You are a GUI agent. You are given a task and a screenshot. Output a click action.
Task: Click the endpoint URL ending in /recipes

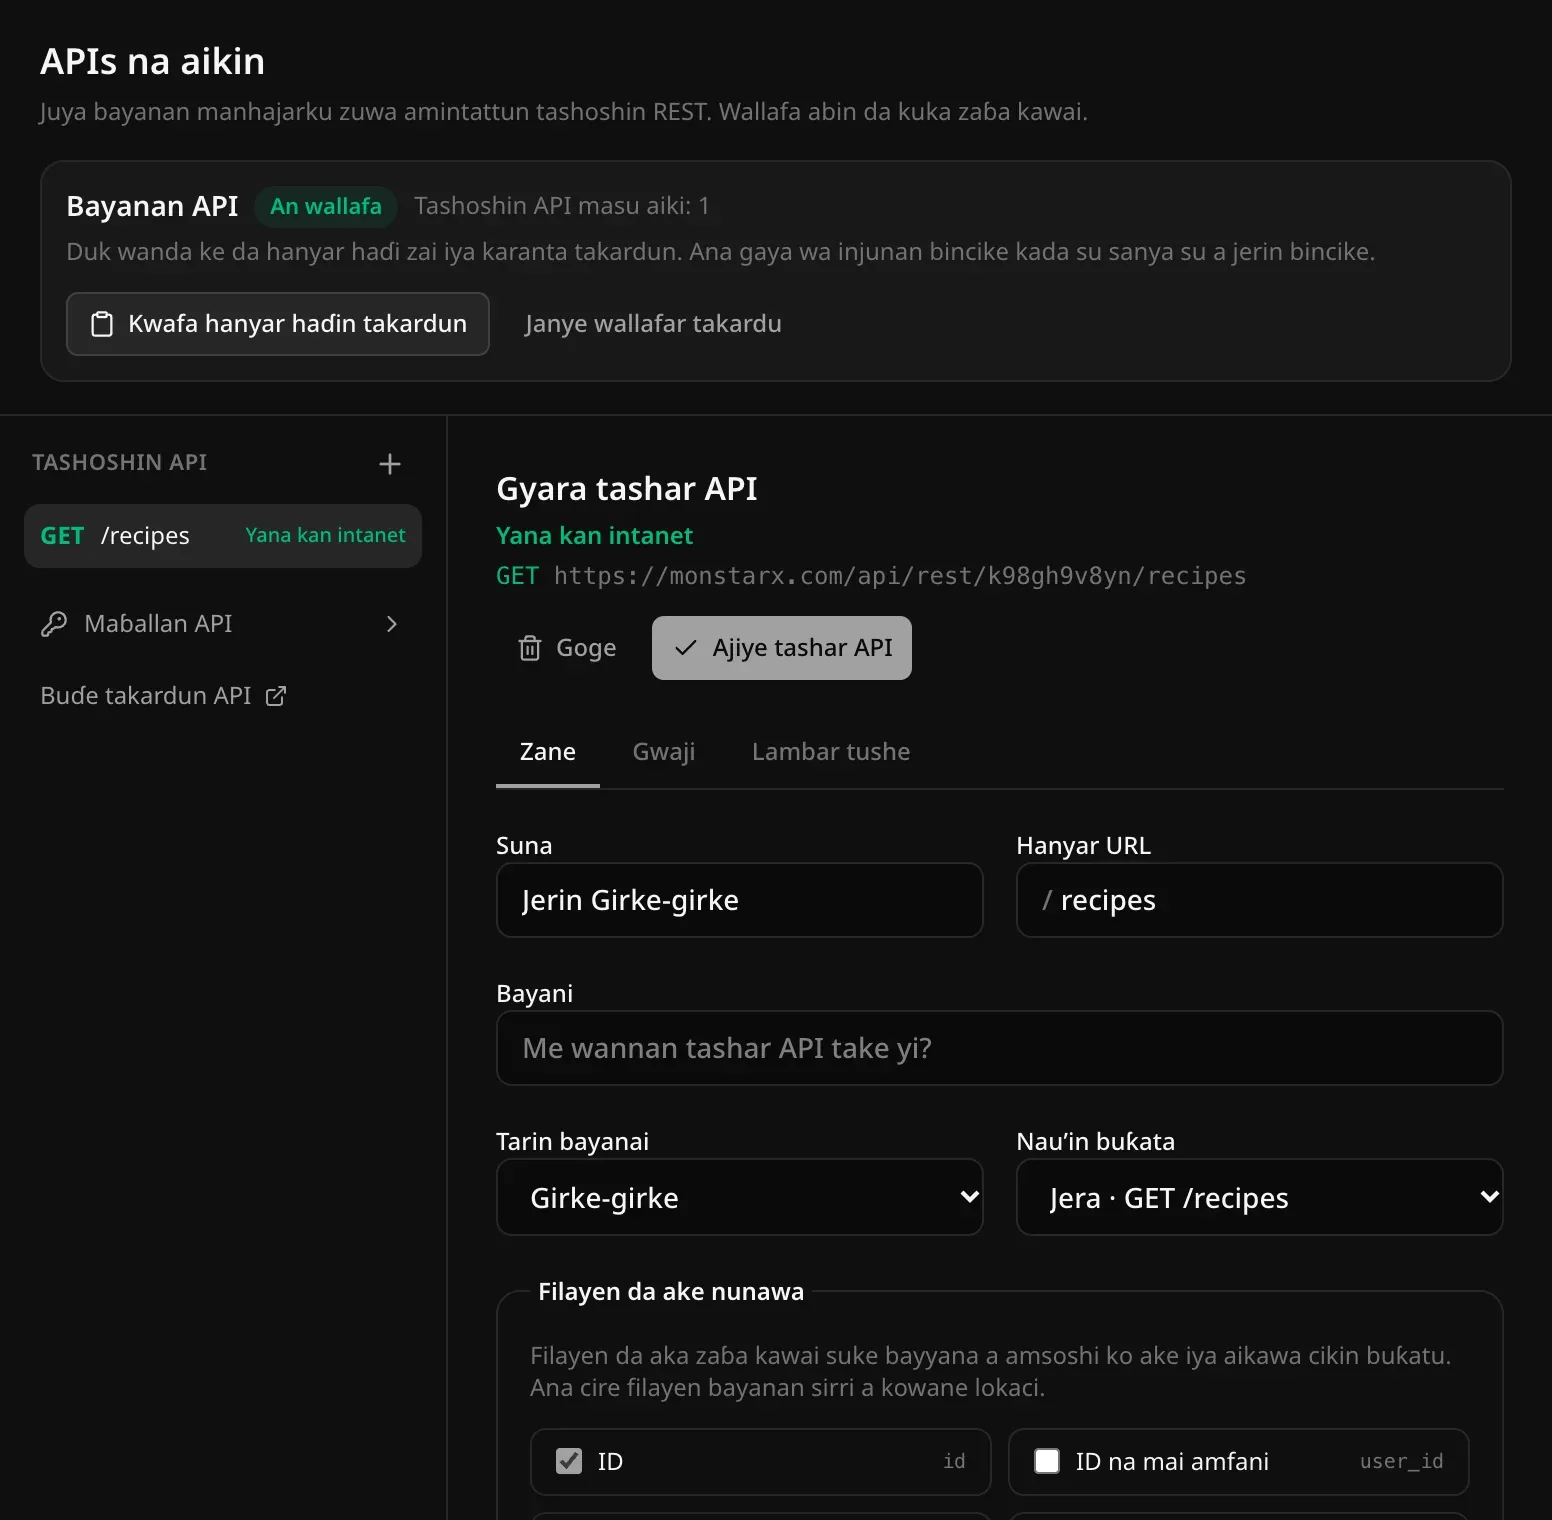tap(900, 576)
